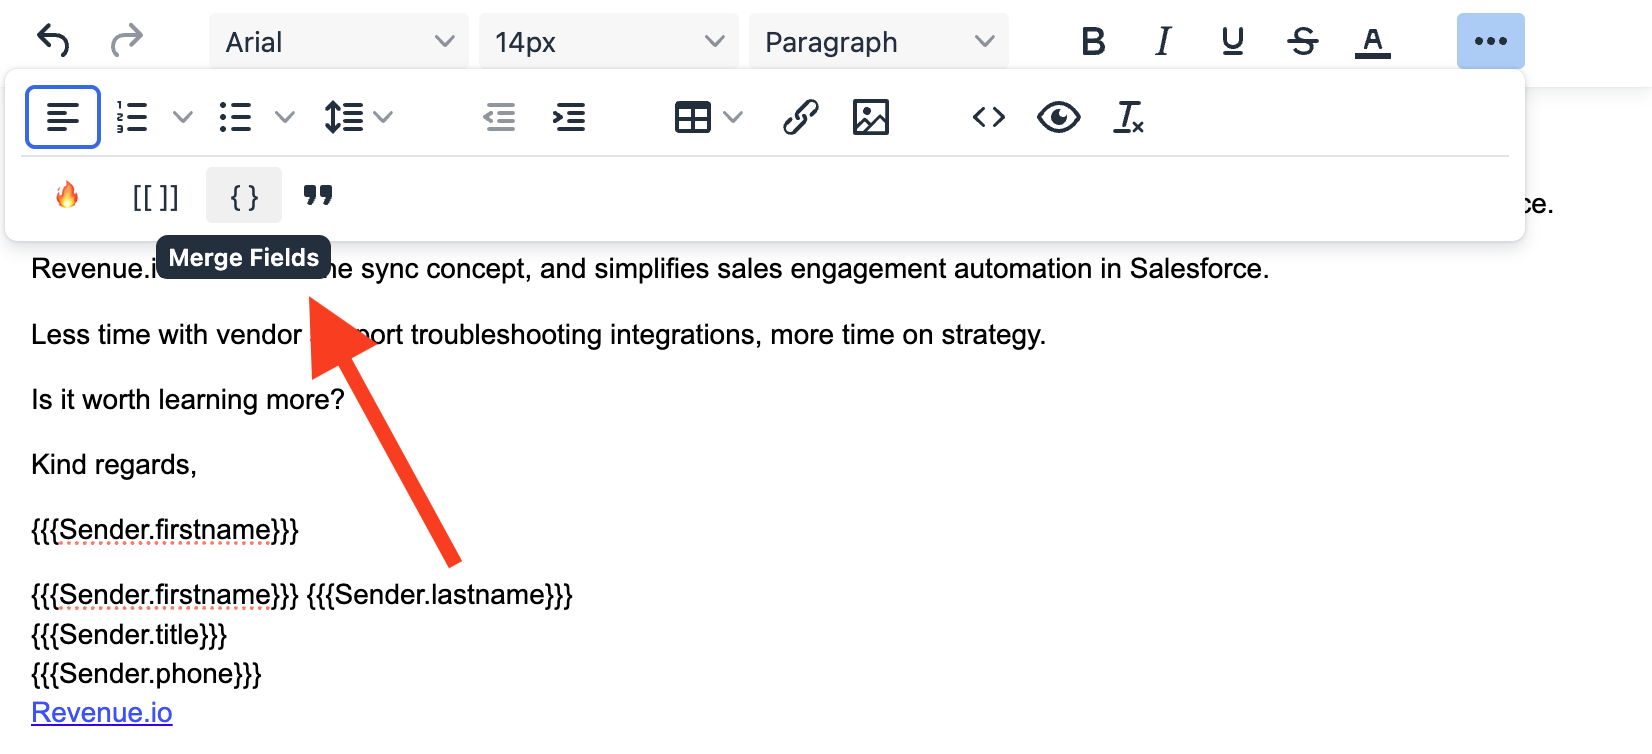
Task: Open the [[ ]] template tags tool
Action: pyautogui.click(x=155, y=195)
